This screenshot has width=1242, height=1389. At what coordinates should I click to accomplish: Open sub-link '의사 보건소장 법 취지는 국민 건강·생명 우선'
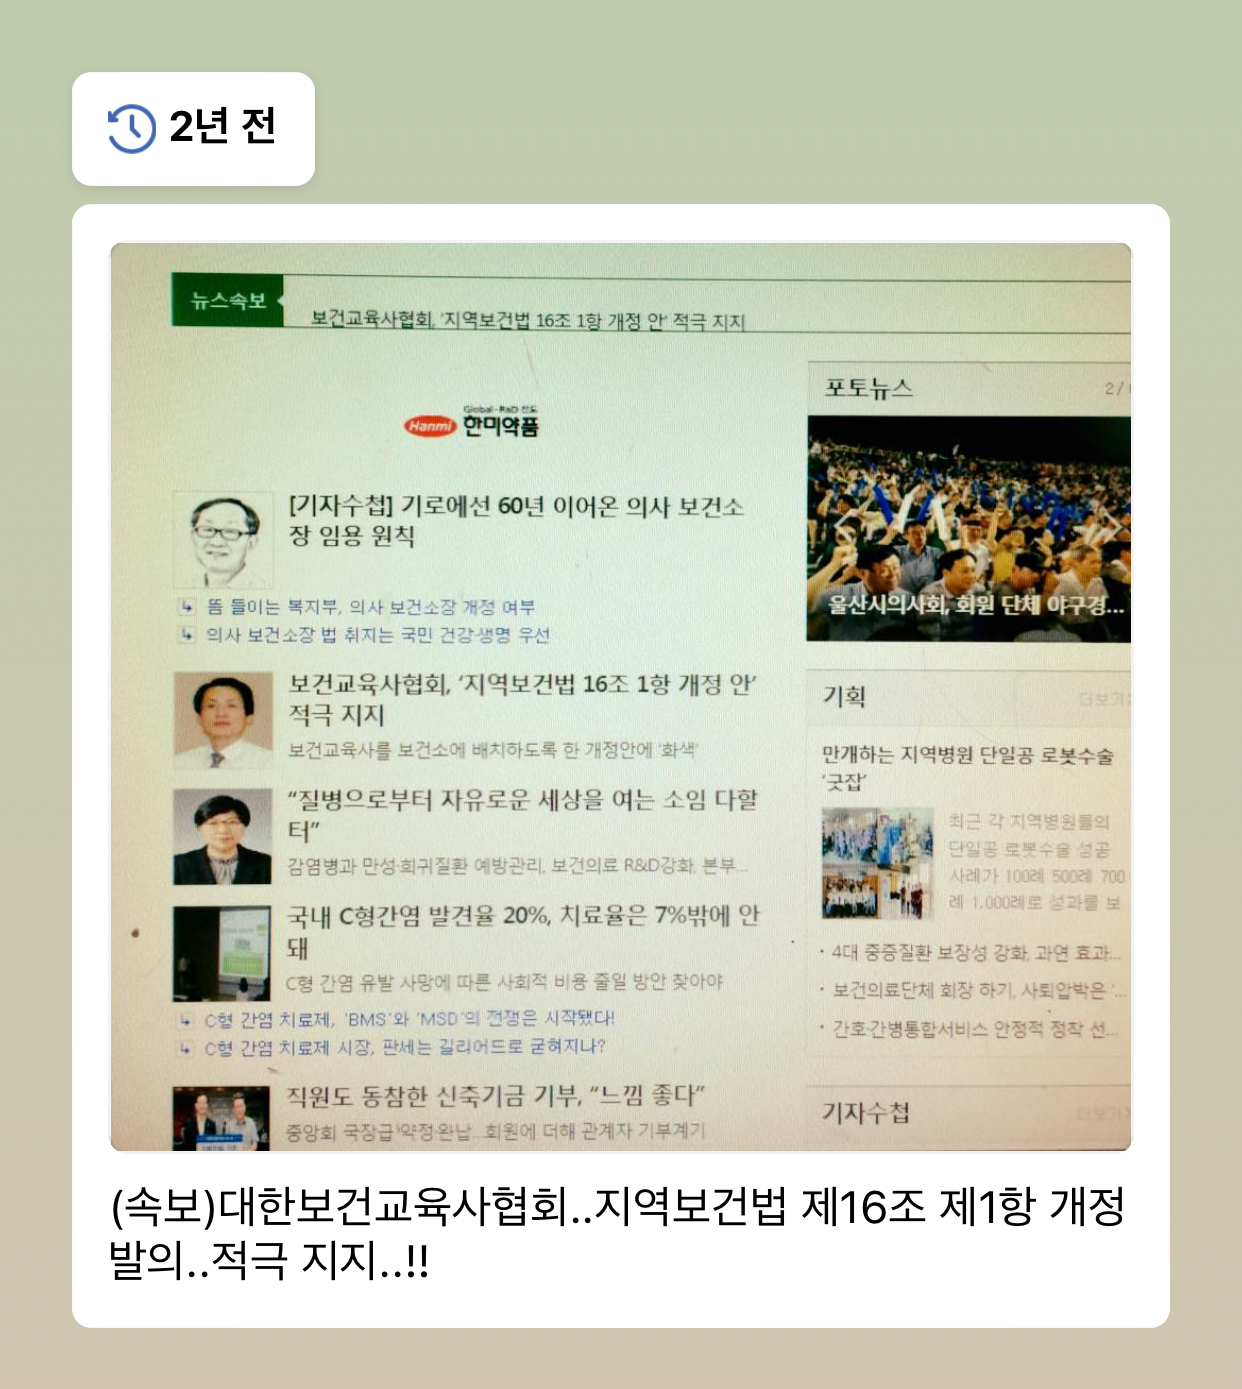pos(378,635)
